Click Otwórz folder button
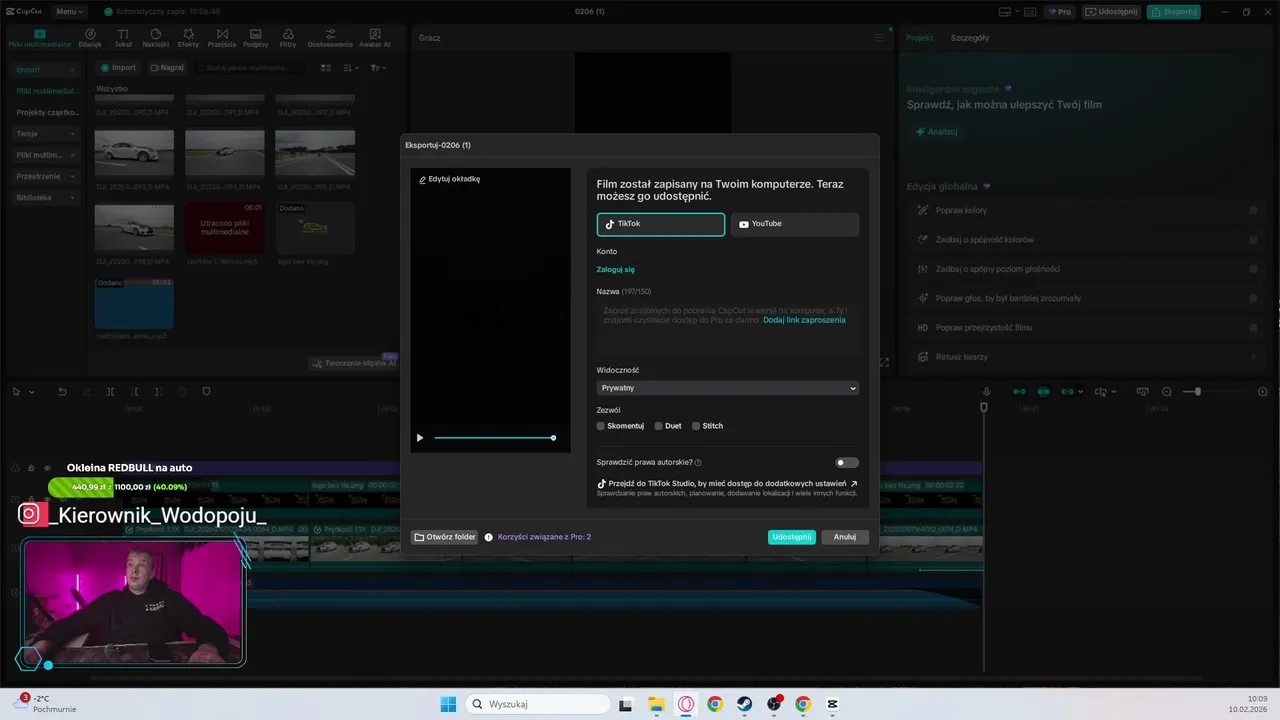 445,537
